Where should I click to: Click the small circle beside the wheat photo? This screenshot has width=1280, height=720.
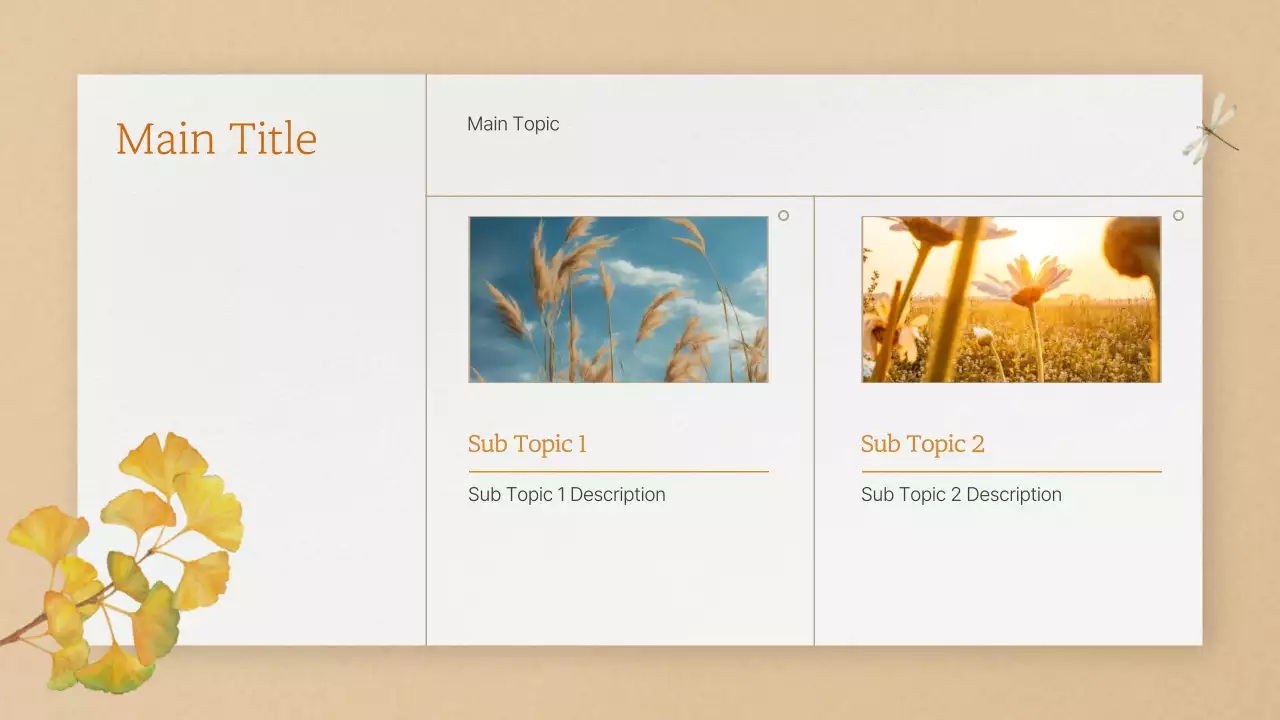coord(783,215)
